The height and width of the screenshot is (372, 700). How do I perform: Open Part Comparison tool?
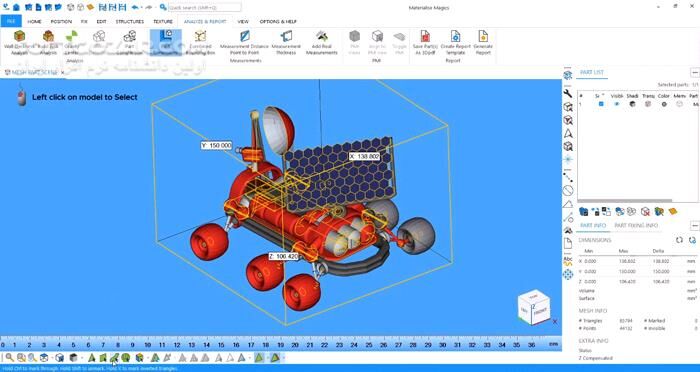(x=129, y=42)
